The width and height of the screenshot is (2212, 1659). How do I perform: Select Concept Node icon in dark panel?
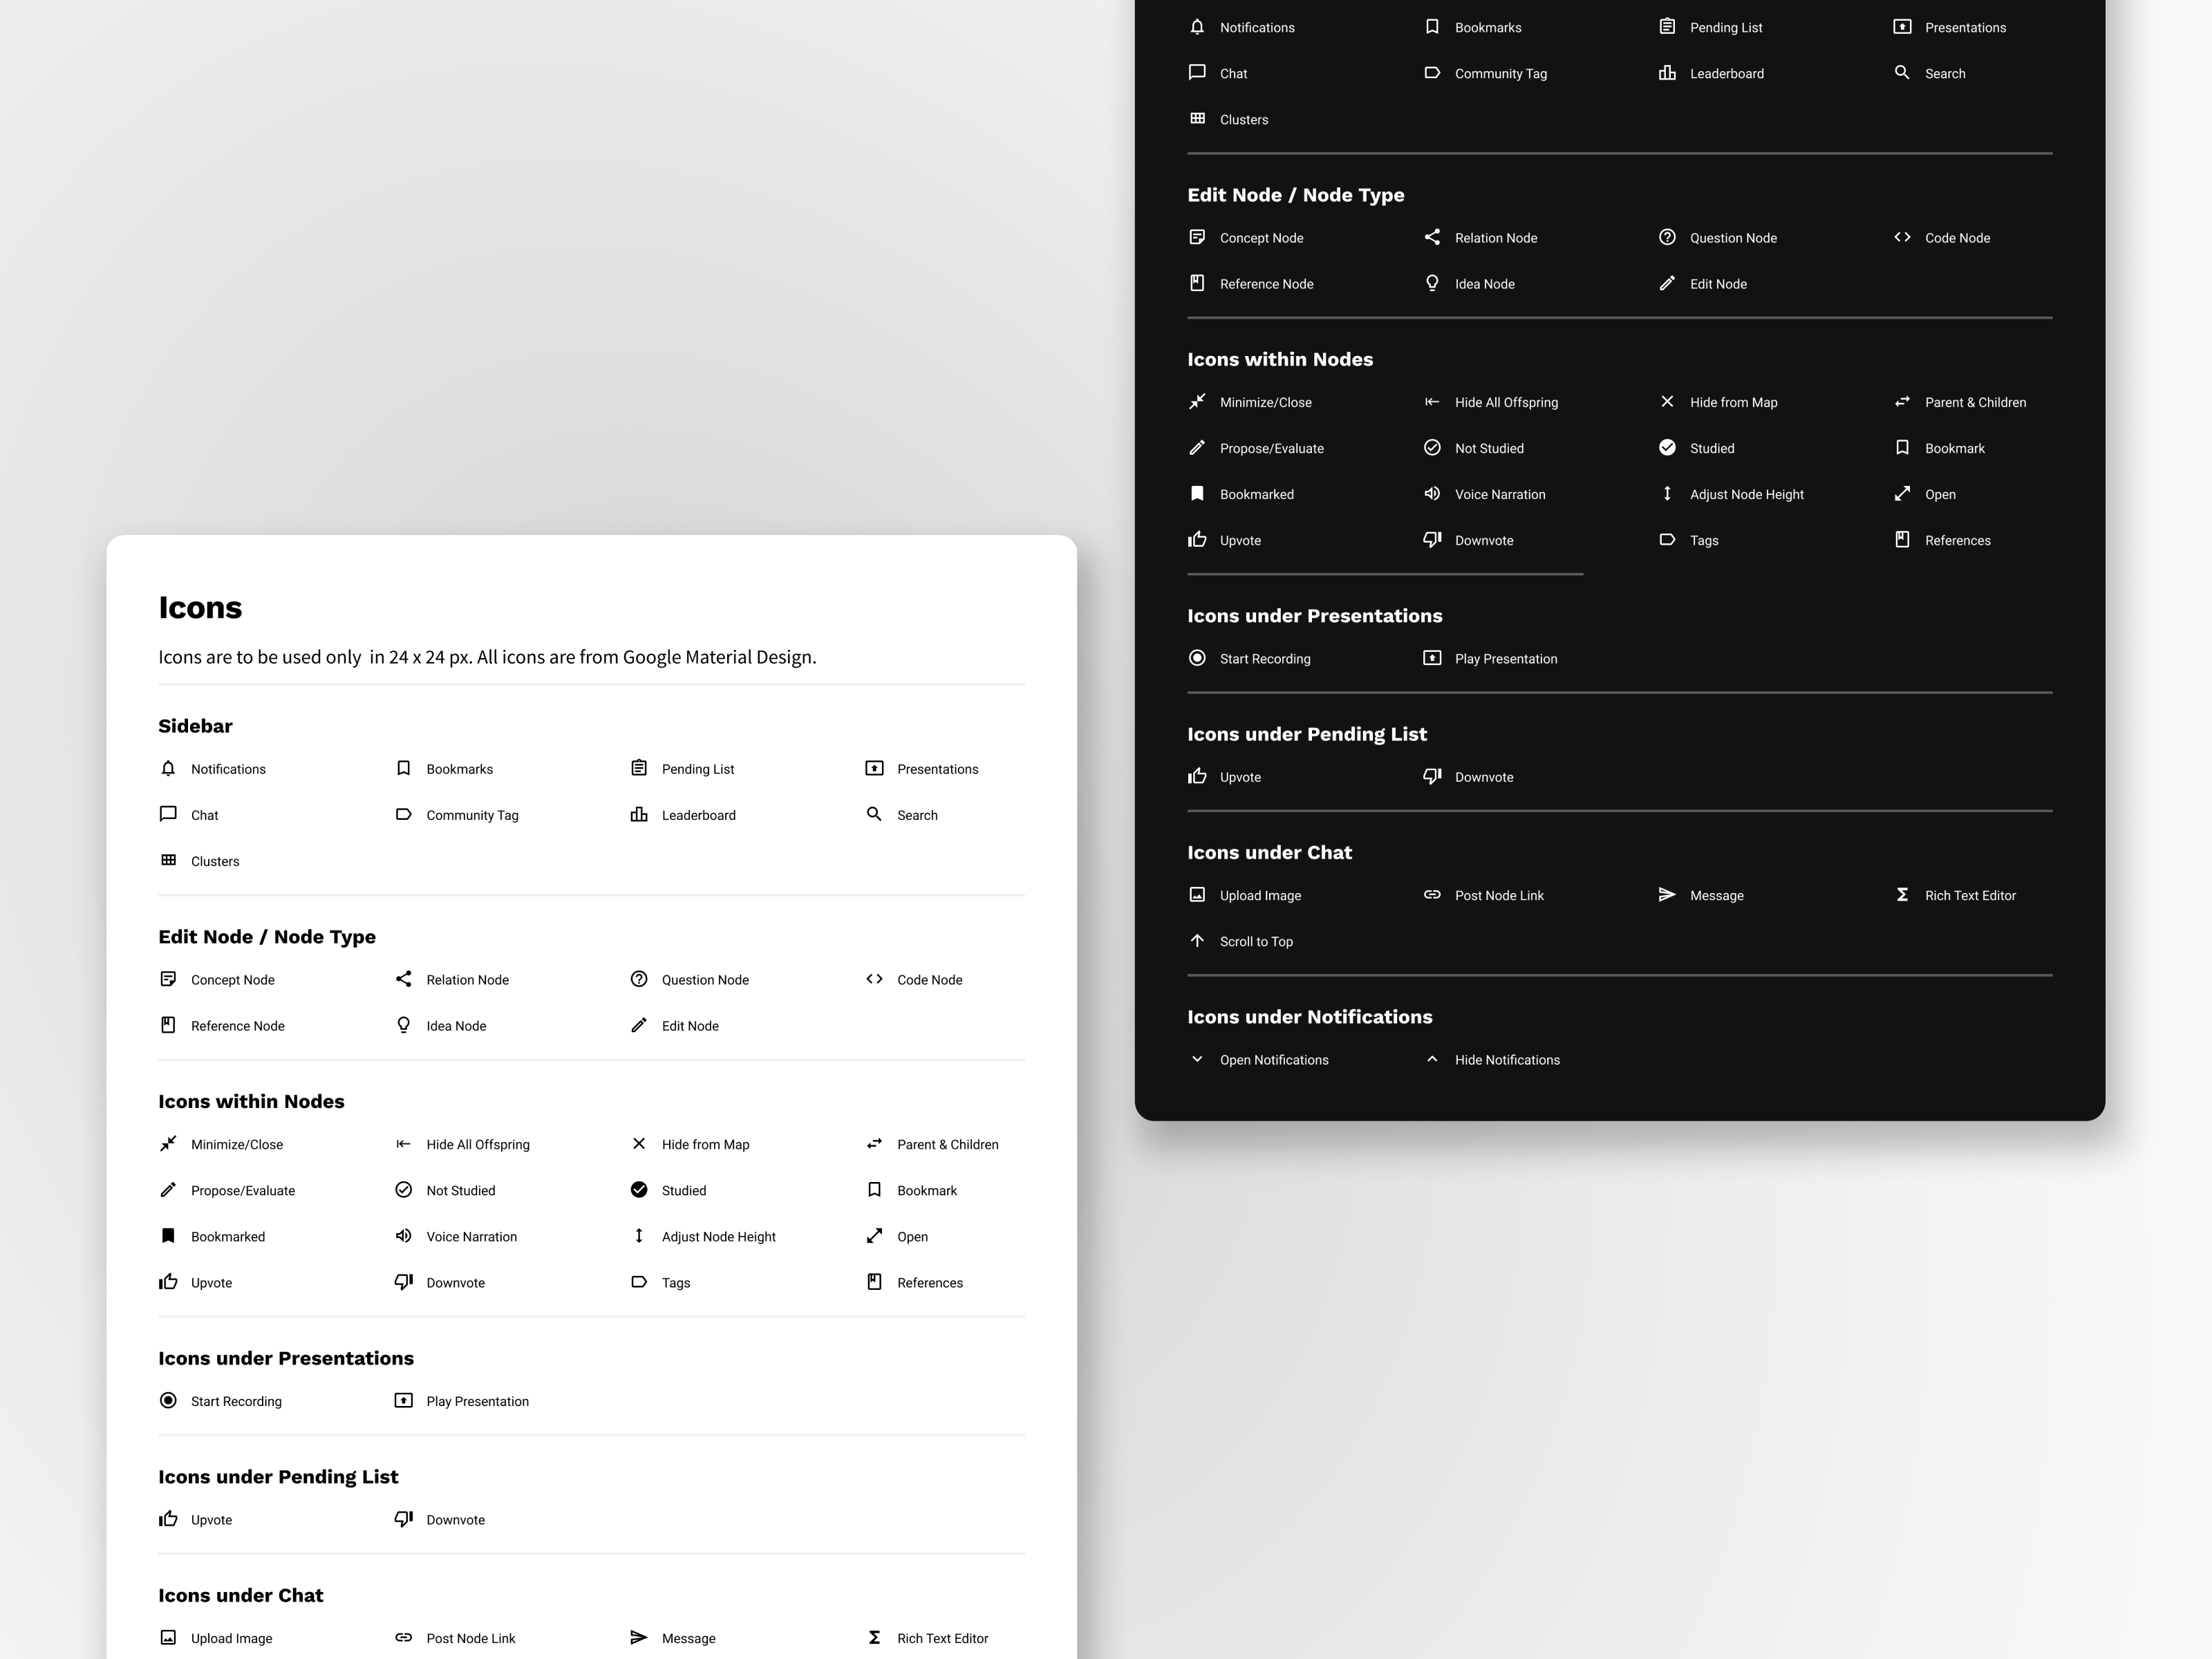1197,237
